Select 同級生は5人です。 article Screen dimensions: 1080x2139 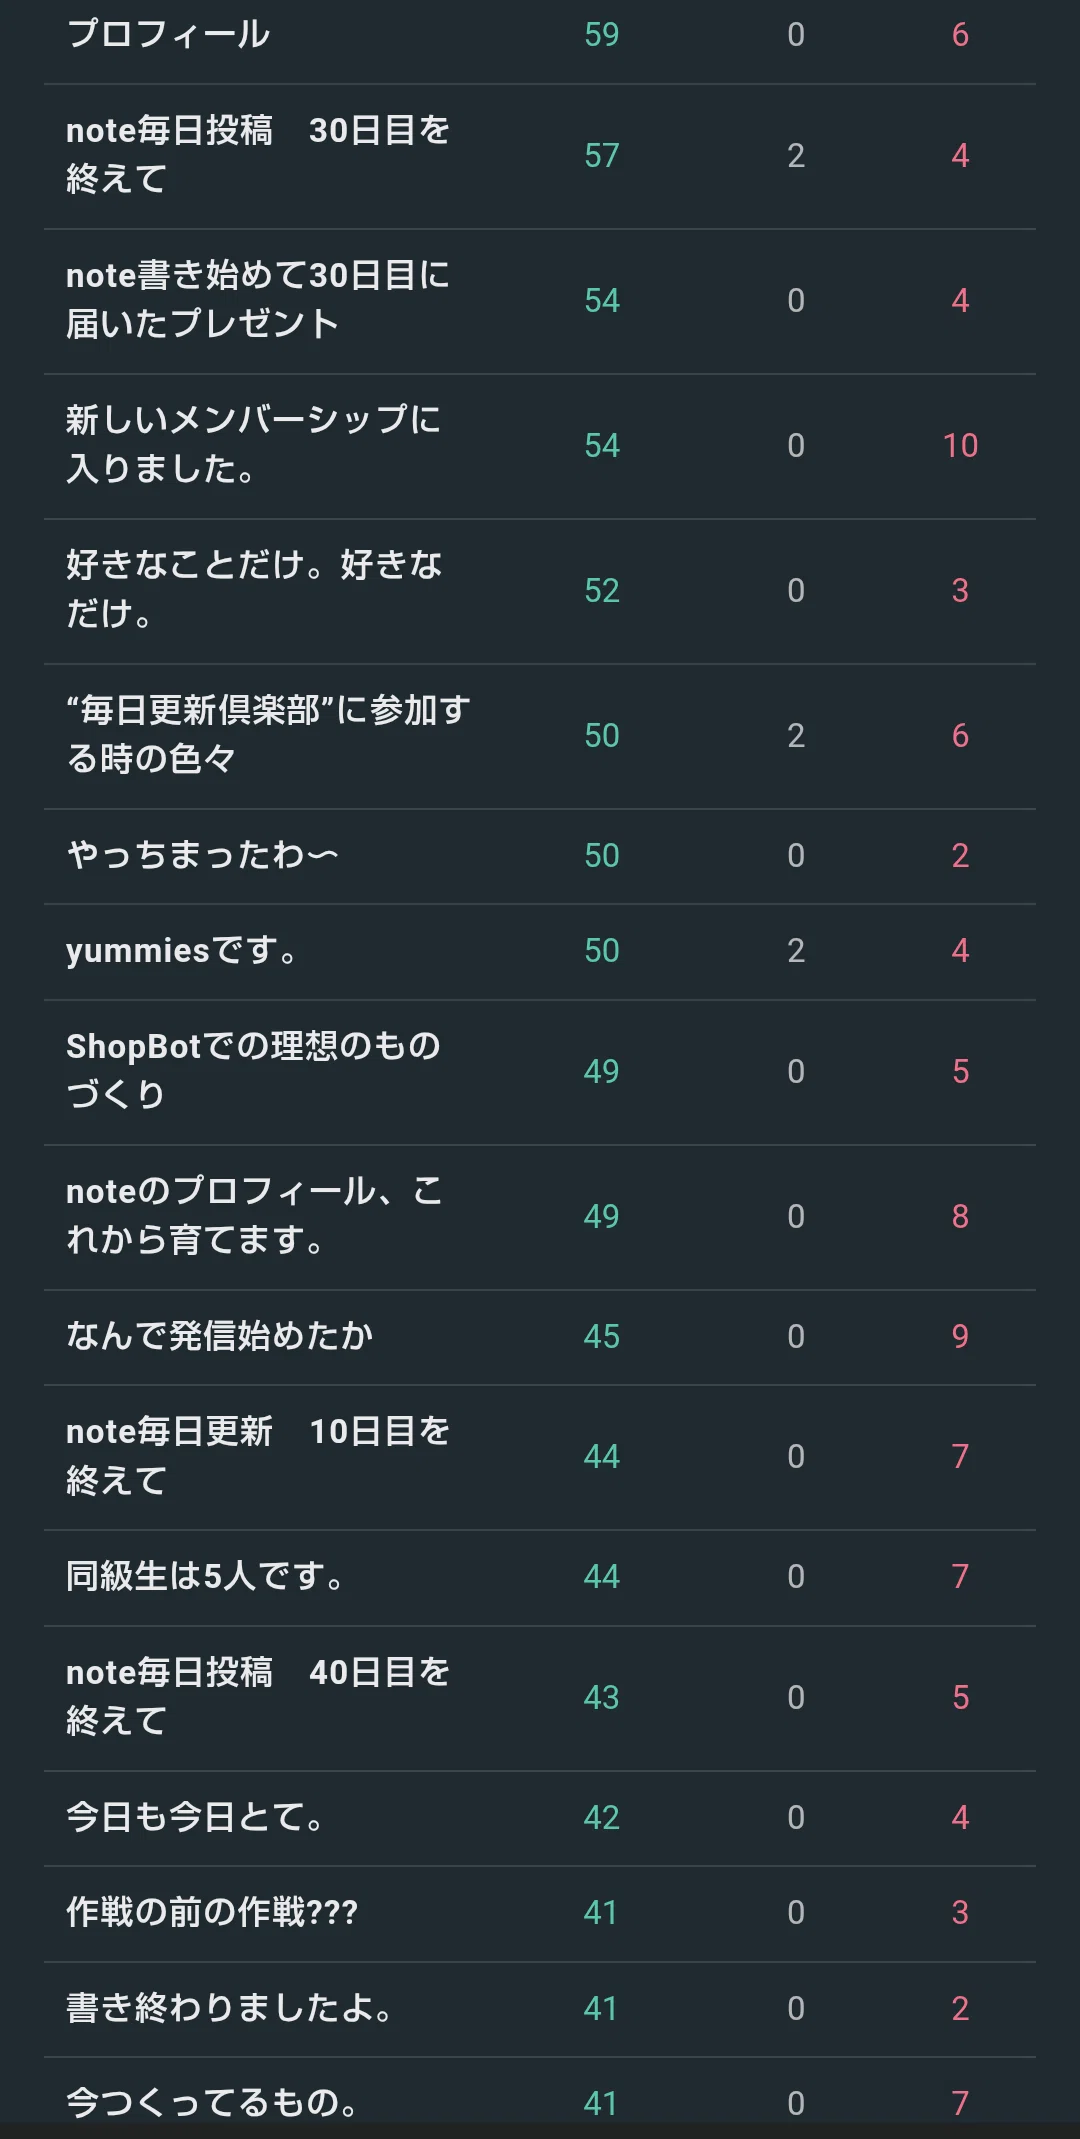[x=540, y=1578]
